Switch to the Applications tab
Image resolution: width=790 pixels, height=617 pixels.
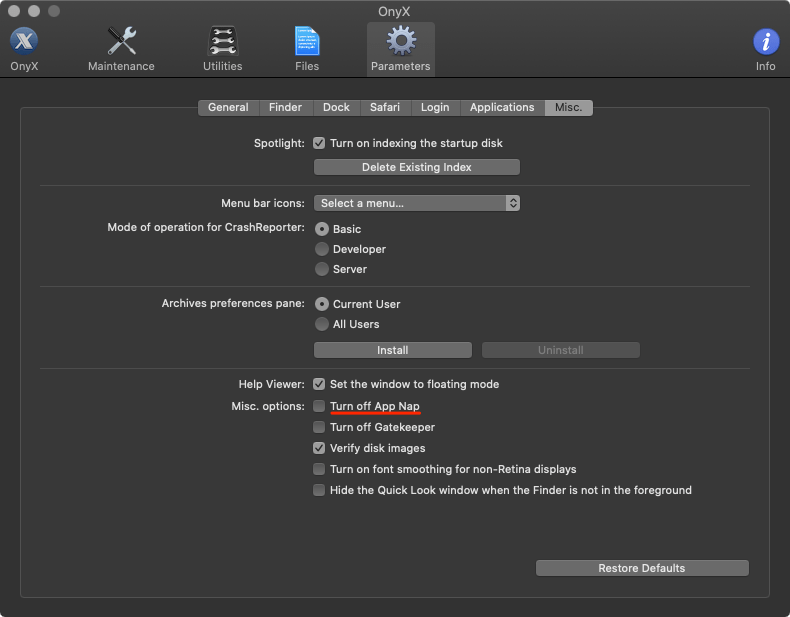(502, 107)
